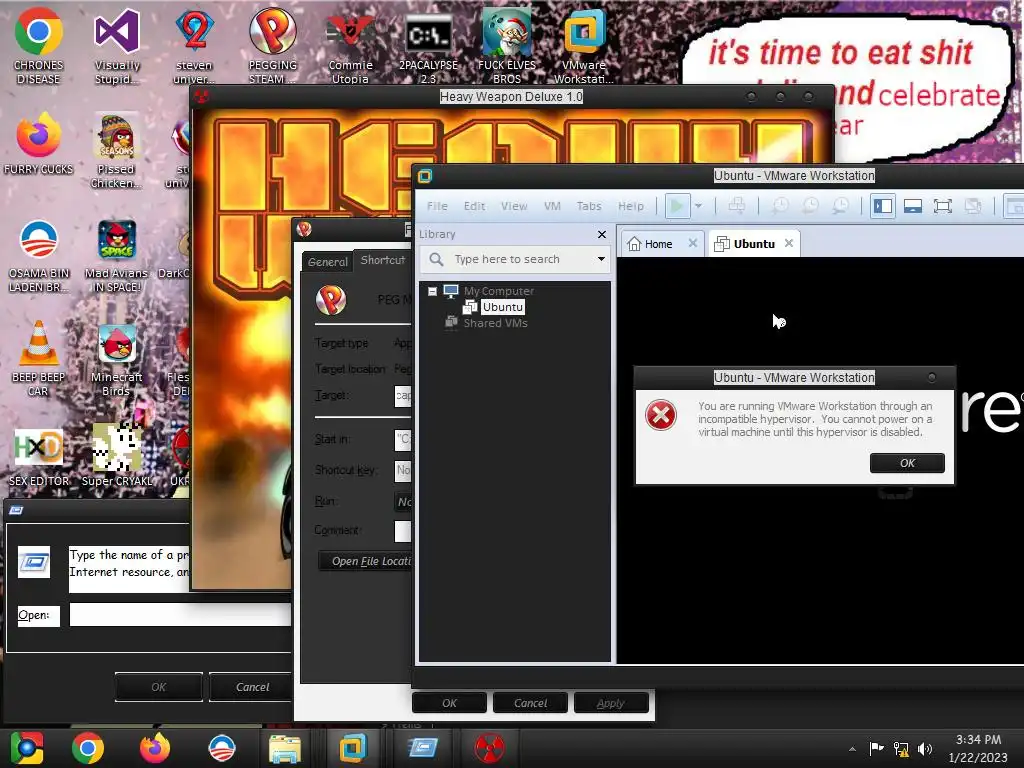1024x768 pixels.
Task: Open the power options dropdown arrow beside play
Action: click(698, 206)
